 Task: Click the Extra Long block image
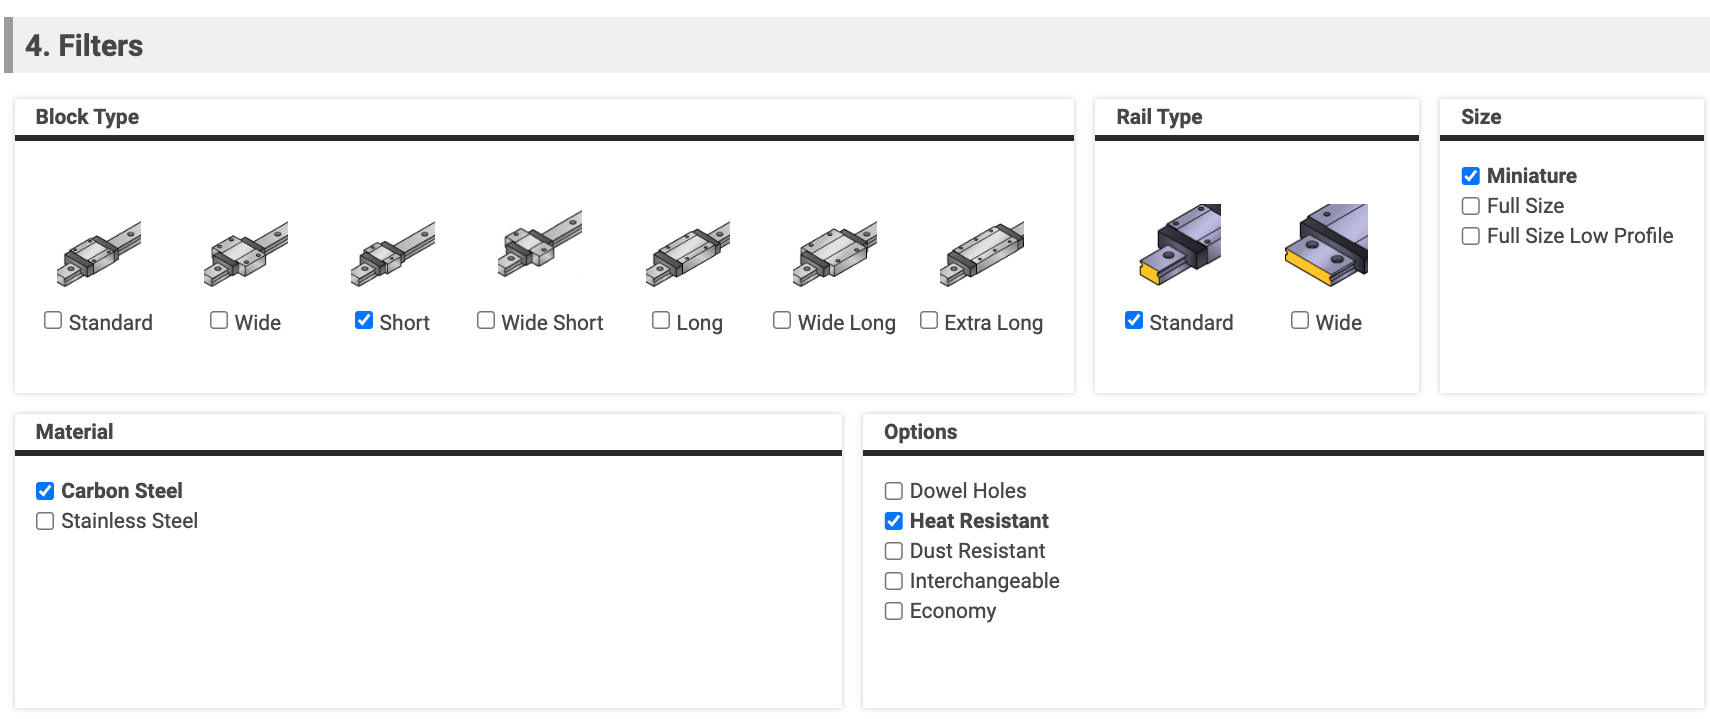982,254
